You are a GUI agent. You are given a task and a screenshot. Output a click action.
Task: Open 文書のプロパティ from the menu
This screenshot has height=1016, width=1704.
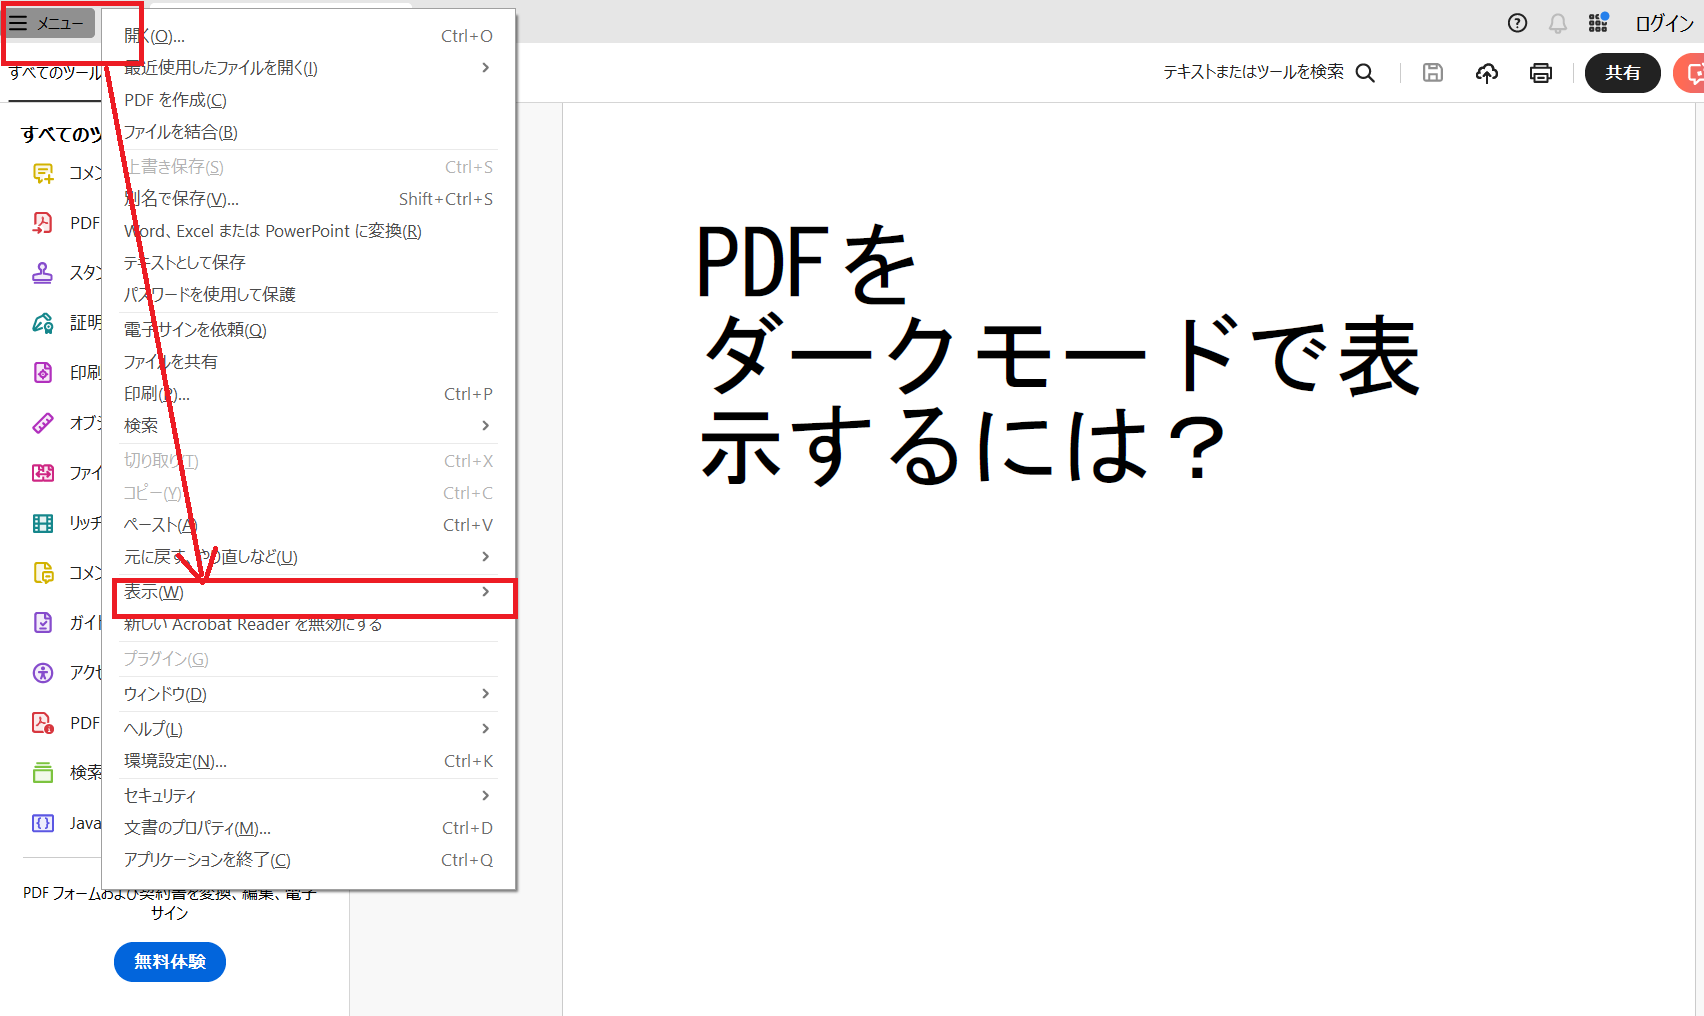click(x=195, y=827)
